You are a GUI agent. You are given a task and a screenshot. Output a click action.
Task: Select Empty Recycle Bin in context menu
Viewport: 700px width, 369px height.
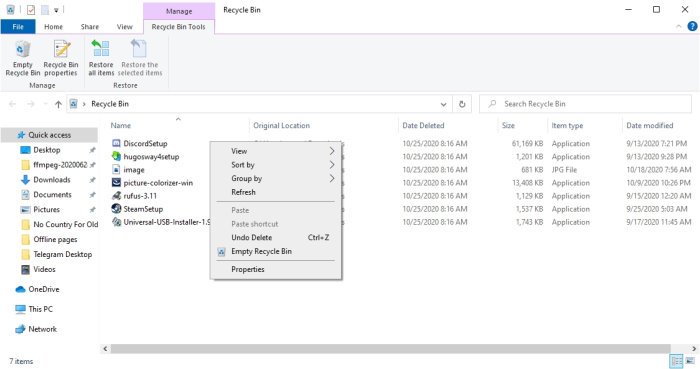(261, 251)
